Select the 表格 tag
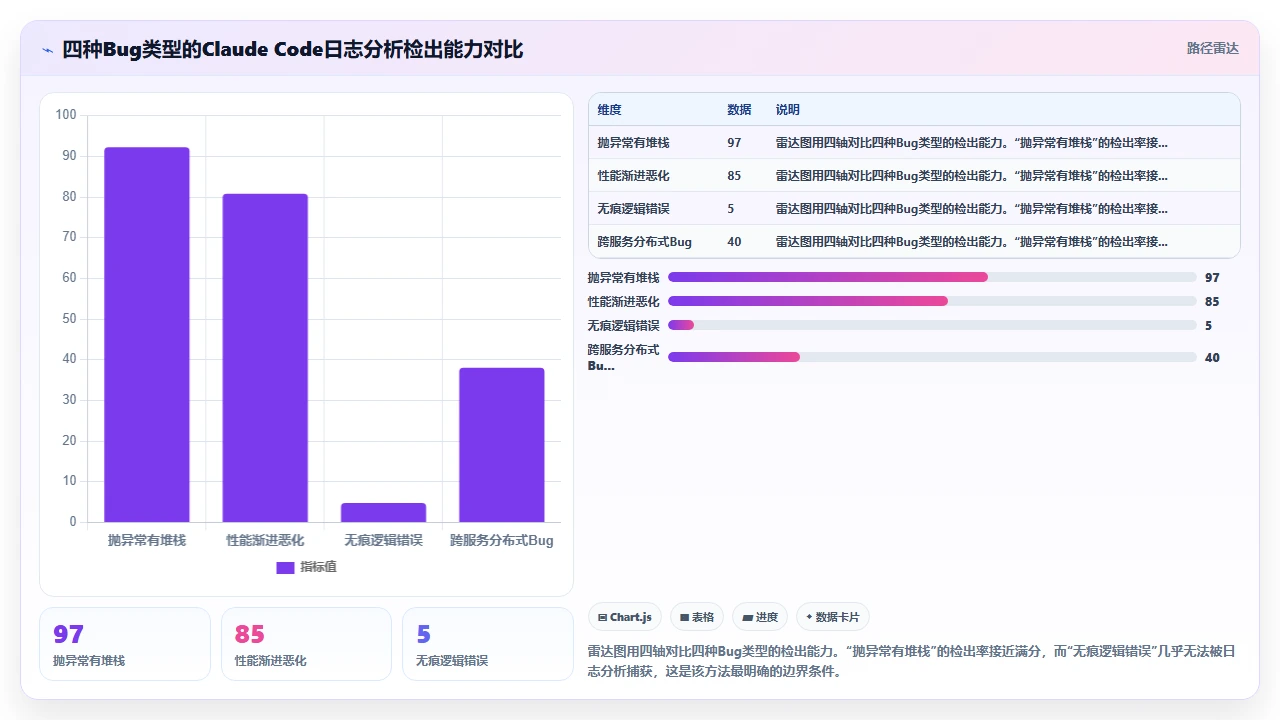Viewport: 1280px width, 720px height. coord(696,617)
